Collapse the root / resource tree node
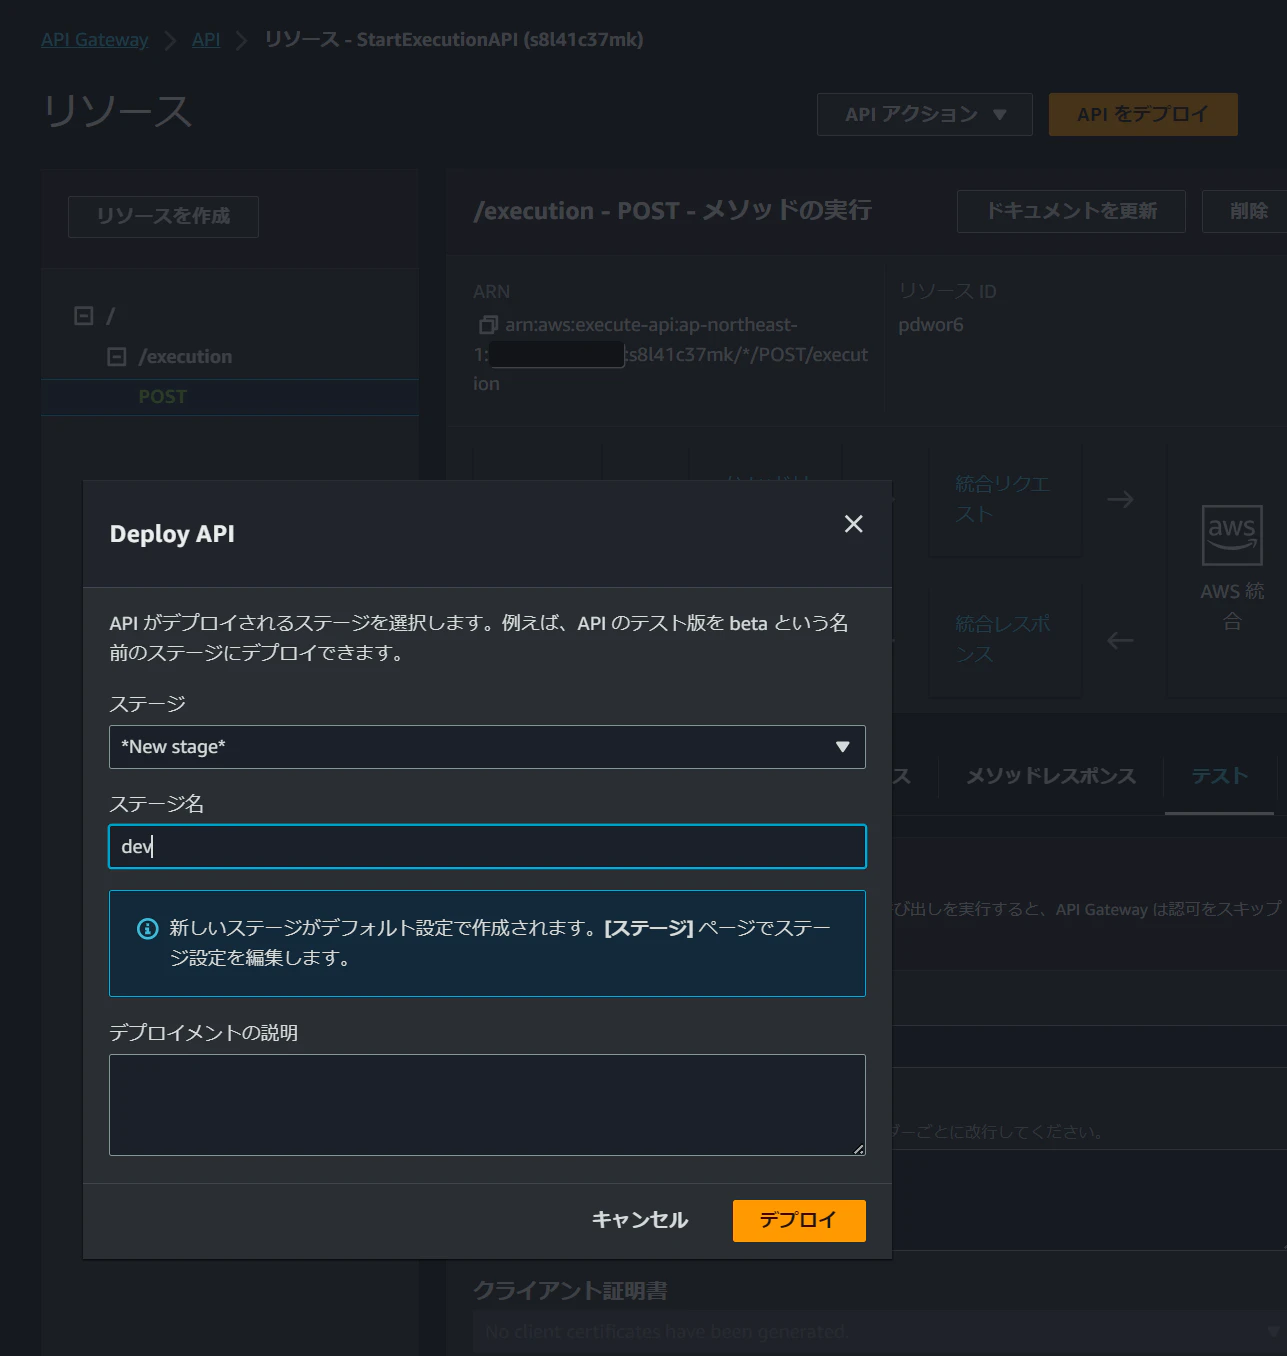Image resolution: width=1287 pixels, height=1356 pixels. click(84, 316)
